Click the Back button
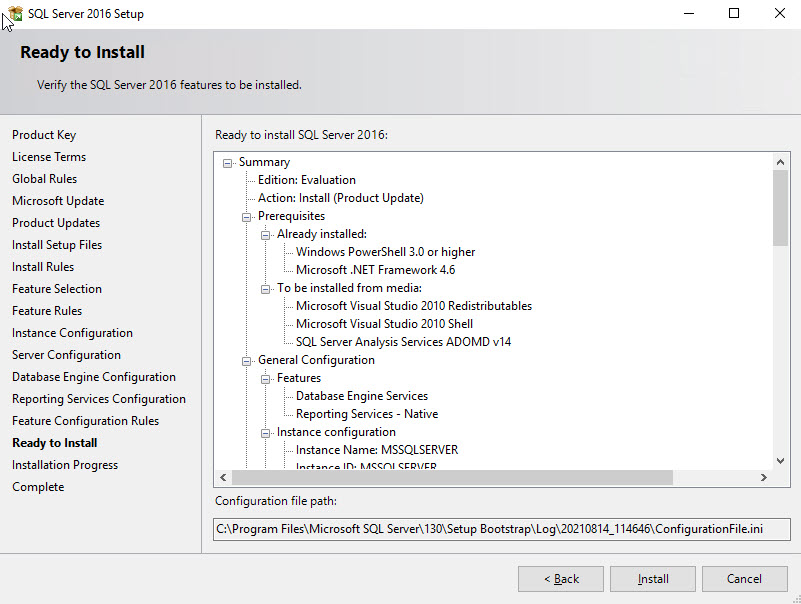 click(x=560, y=578)
